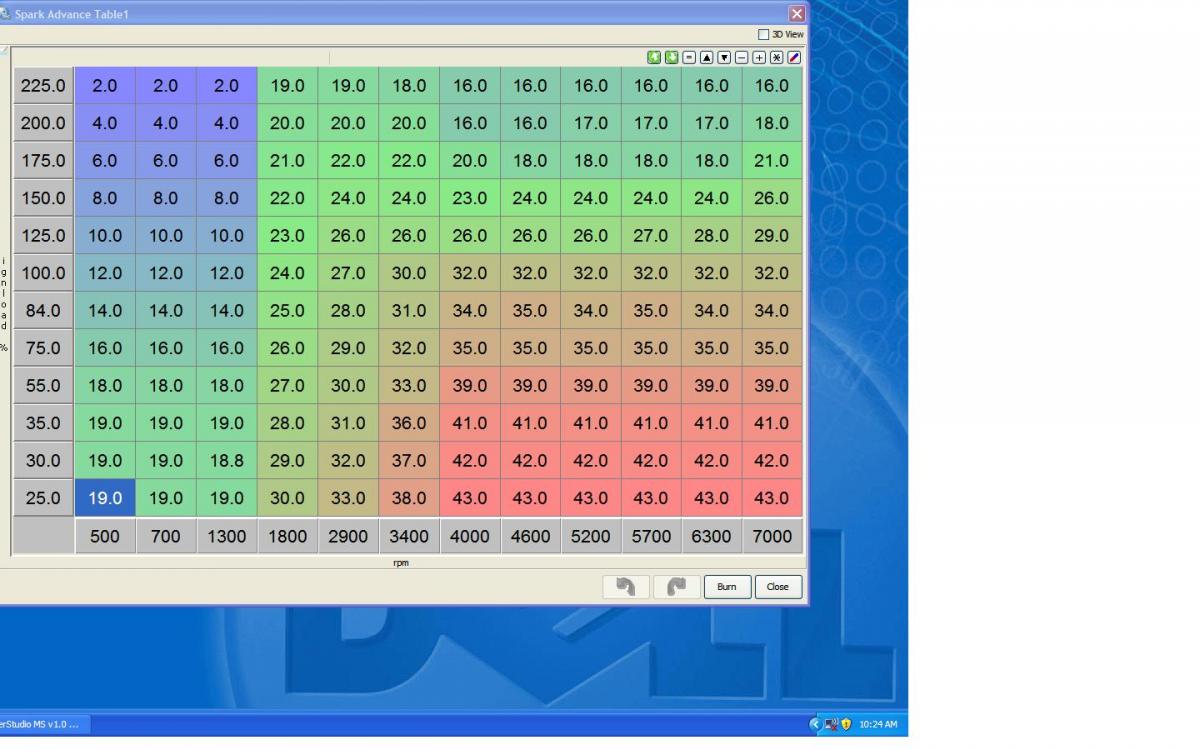Select the 150.0 load row header
1200x750 pixels.
[x=43, y=198]
